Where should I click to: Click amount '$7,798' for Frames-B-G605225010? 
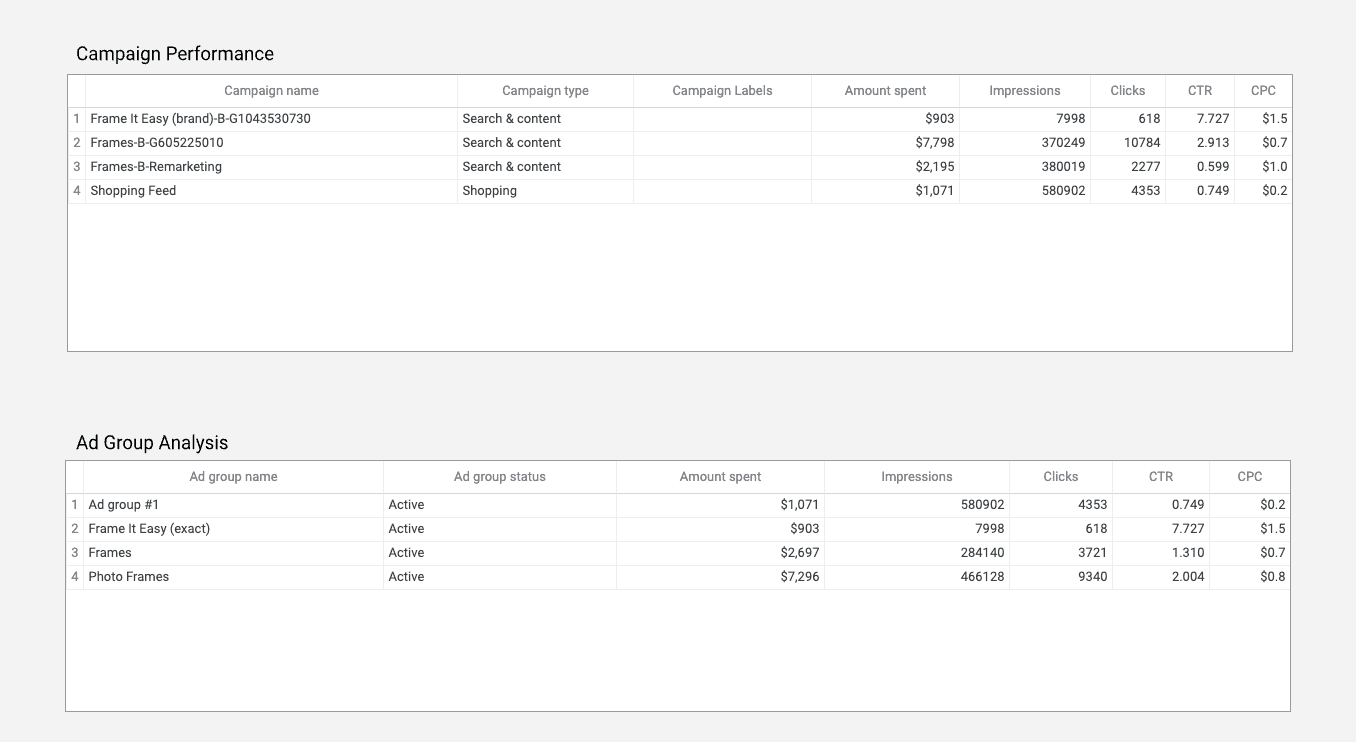point(935,143)
